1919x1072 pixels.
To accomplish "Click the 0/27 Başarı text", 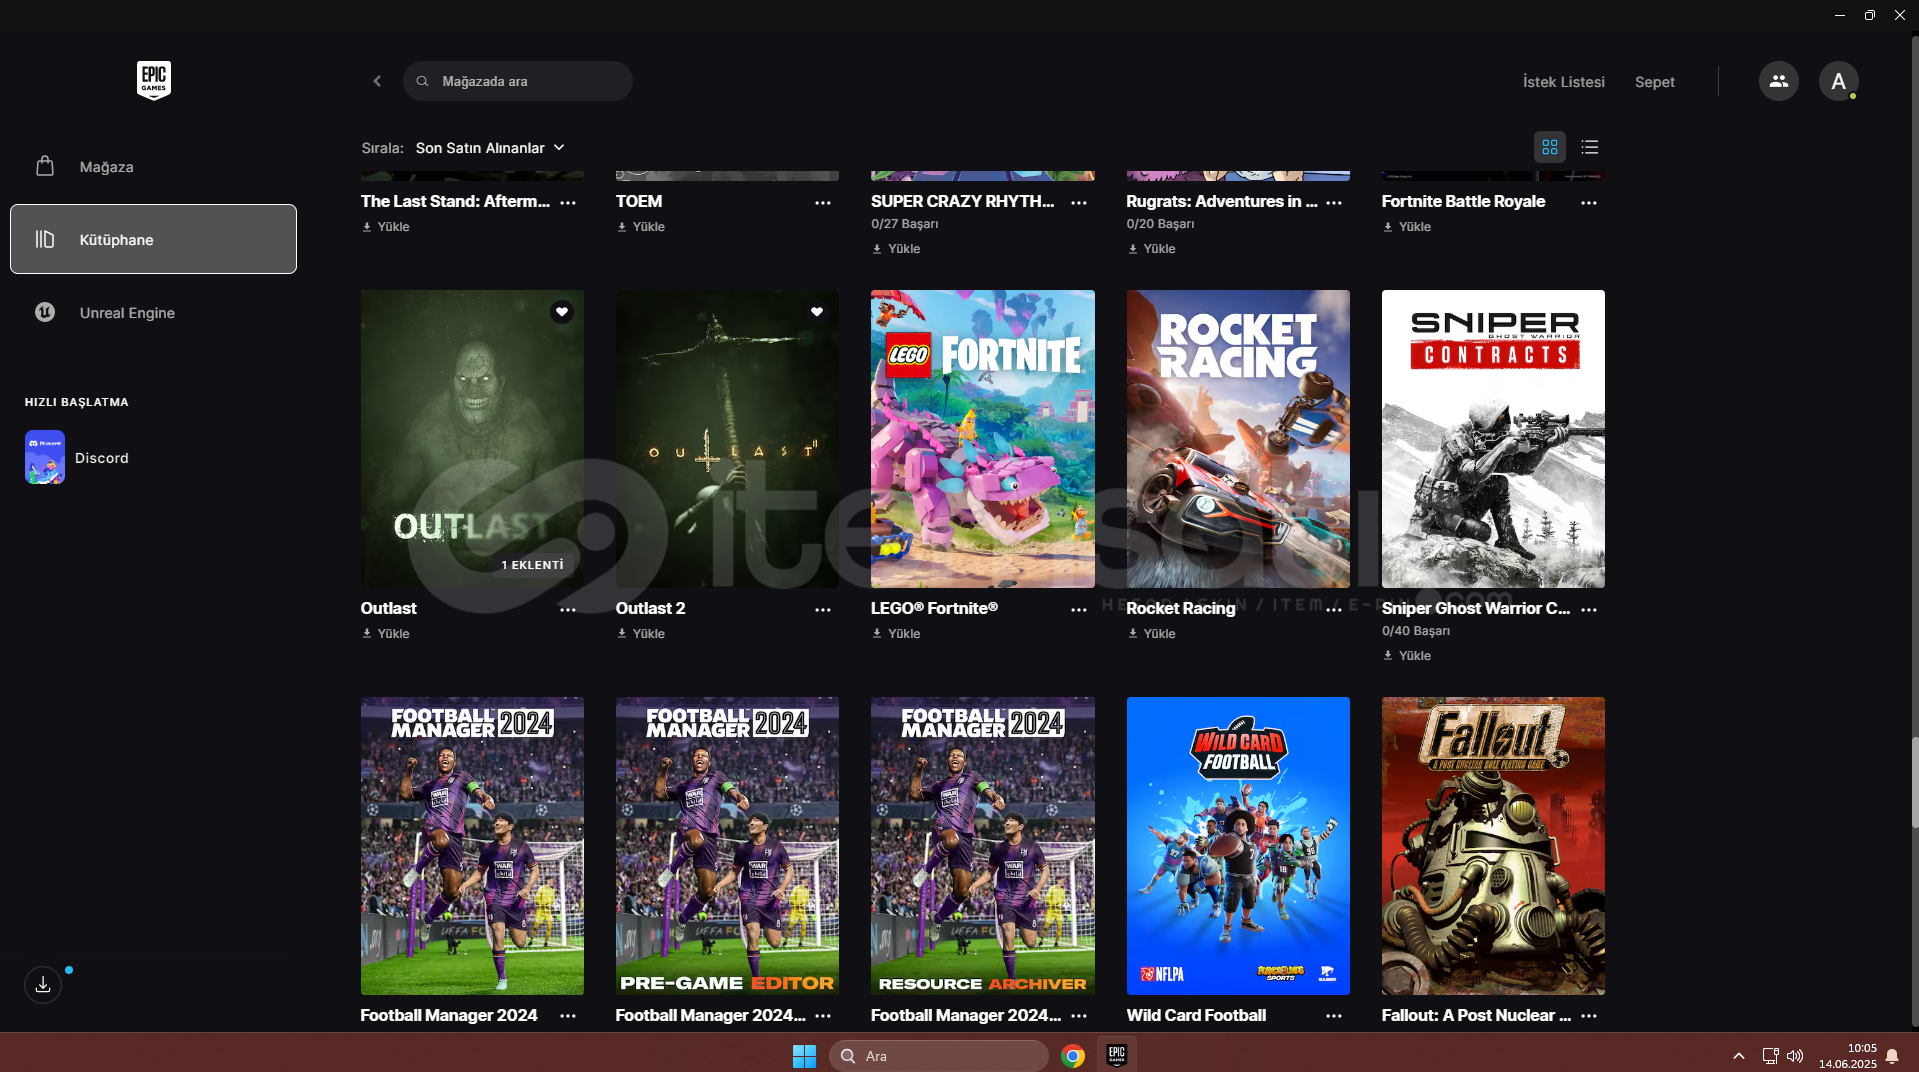I will click(905, 224).
